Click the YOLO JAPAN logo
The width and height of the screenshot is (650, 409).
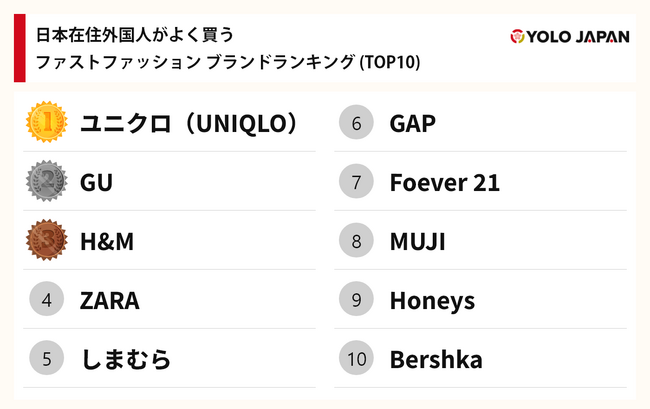coord(569,37)
